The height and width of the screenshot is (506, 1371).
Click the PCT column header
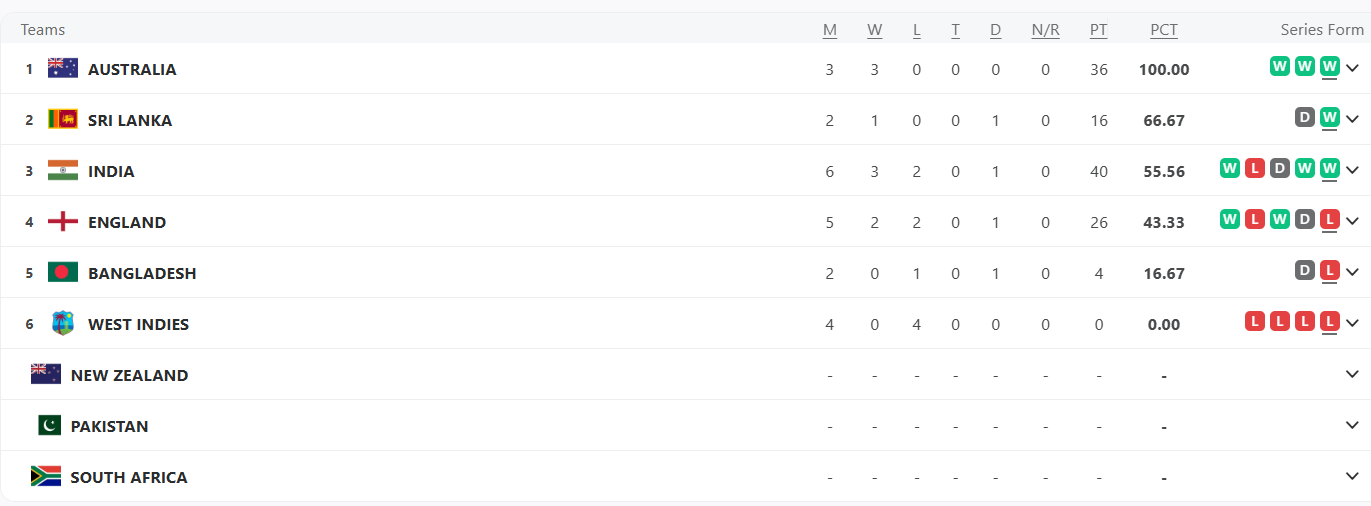click(x=1164, y=30)
